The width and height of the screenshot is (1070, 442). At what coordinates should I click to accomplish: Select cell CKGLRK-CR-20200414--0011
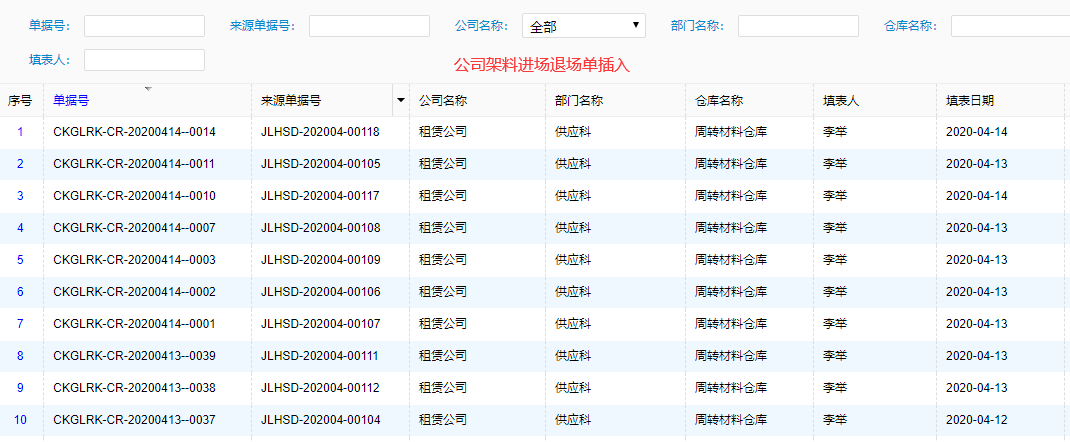click(134, 164)
